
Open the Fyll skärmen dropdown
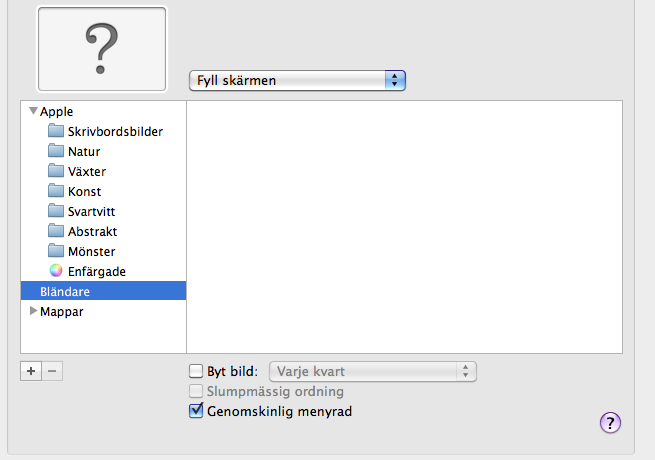tap(297, 80)
